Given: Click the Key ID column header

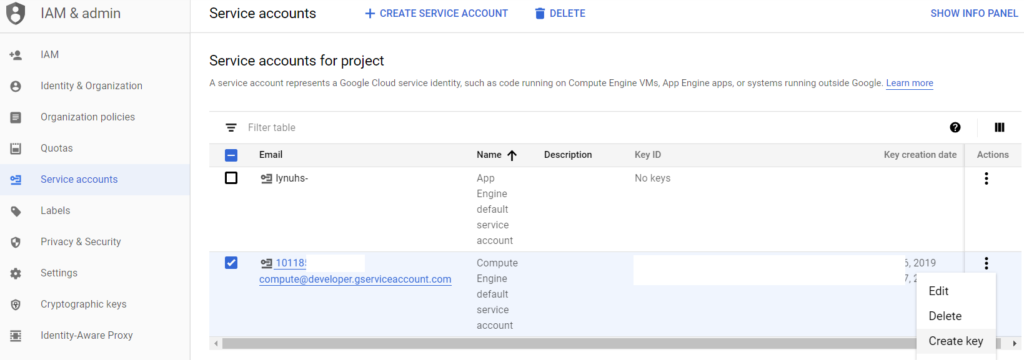Looking at the screenshot, I should pyautogui.click(x=648, y=155).
